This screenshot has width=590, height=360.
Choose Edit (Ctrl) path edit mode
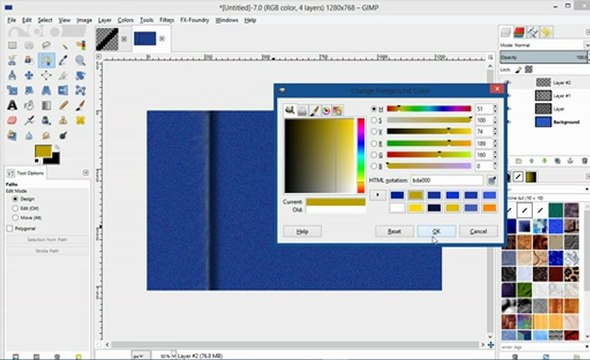pos(15,208)
